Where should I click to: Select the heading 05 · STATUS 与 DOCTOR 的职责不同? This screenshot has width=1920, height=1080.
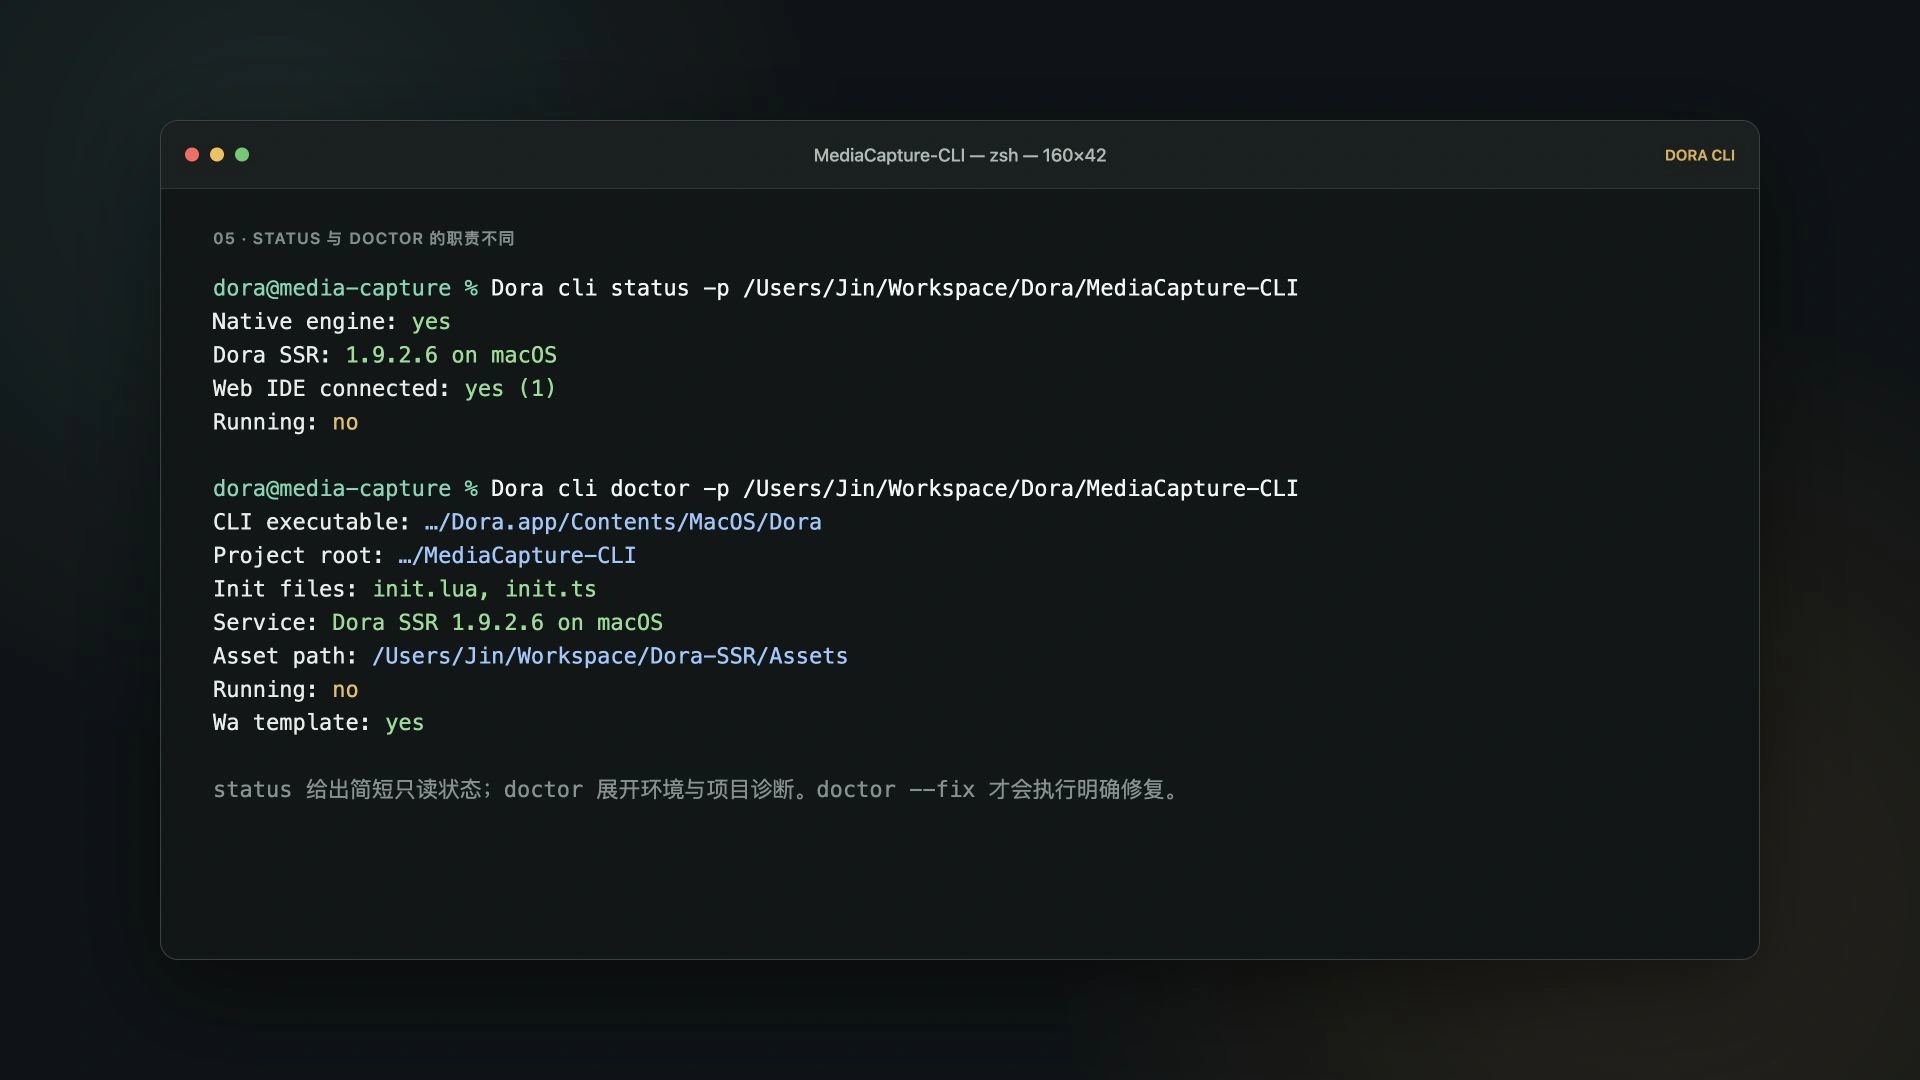coord(364,238)
